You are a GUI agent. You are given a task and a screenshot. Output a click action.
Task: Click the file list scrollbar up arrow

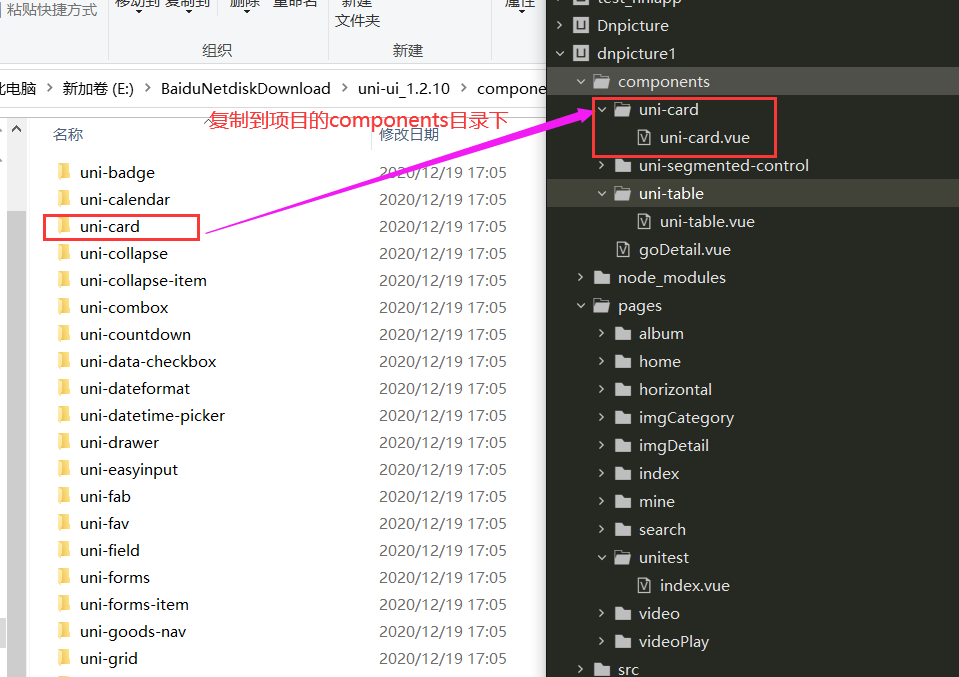[17, 128]
